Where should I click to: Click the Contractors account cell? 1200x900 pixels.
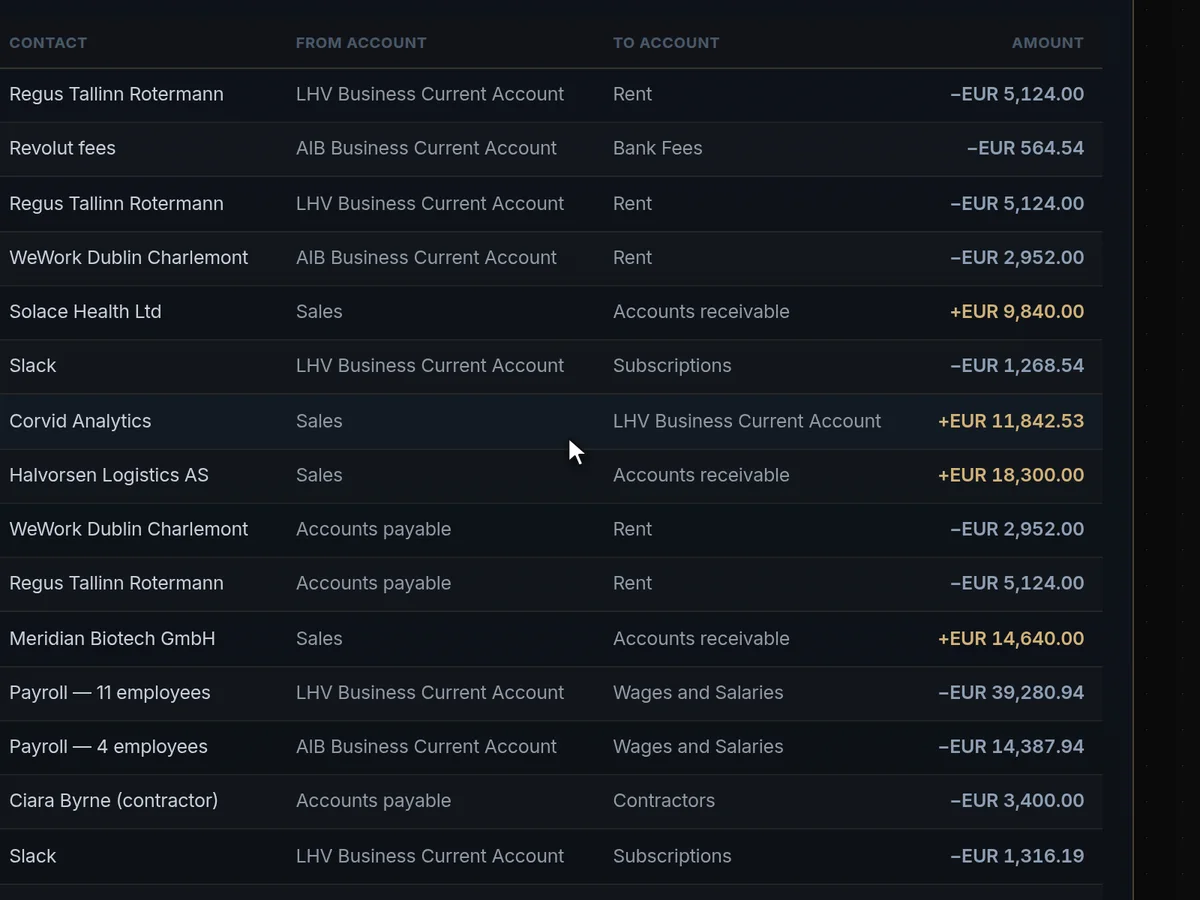tap(664, 800)
